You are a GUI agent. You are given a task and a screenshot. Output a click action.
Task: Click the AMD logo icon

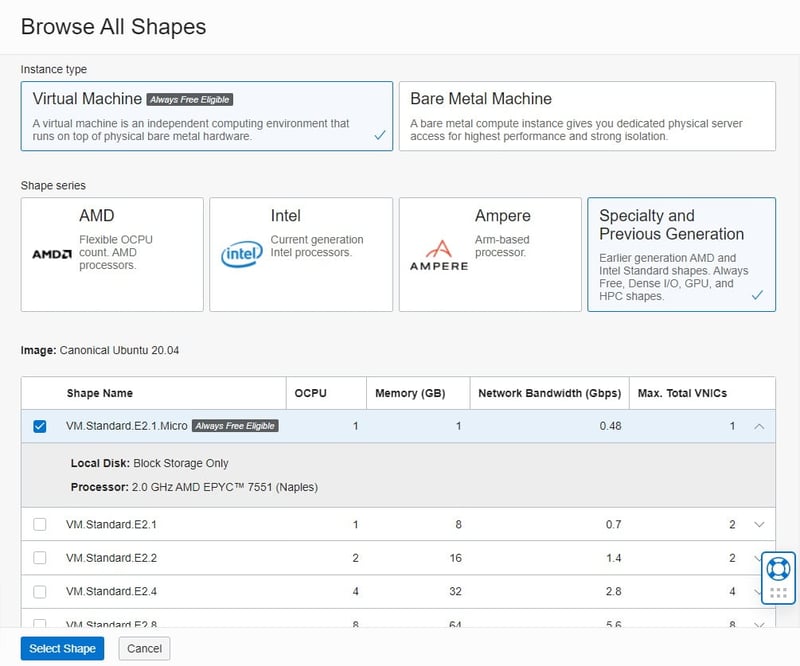point(52,254)
